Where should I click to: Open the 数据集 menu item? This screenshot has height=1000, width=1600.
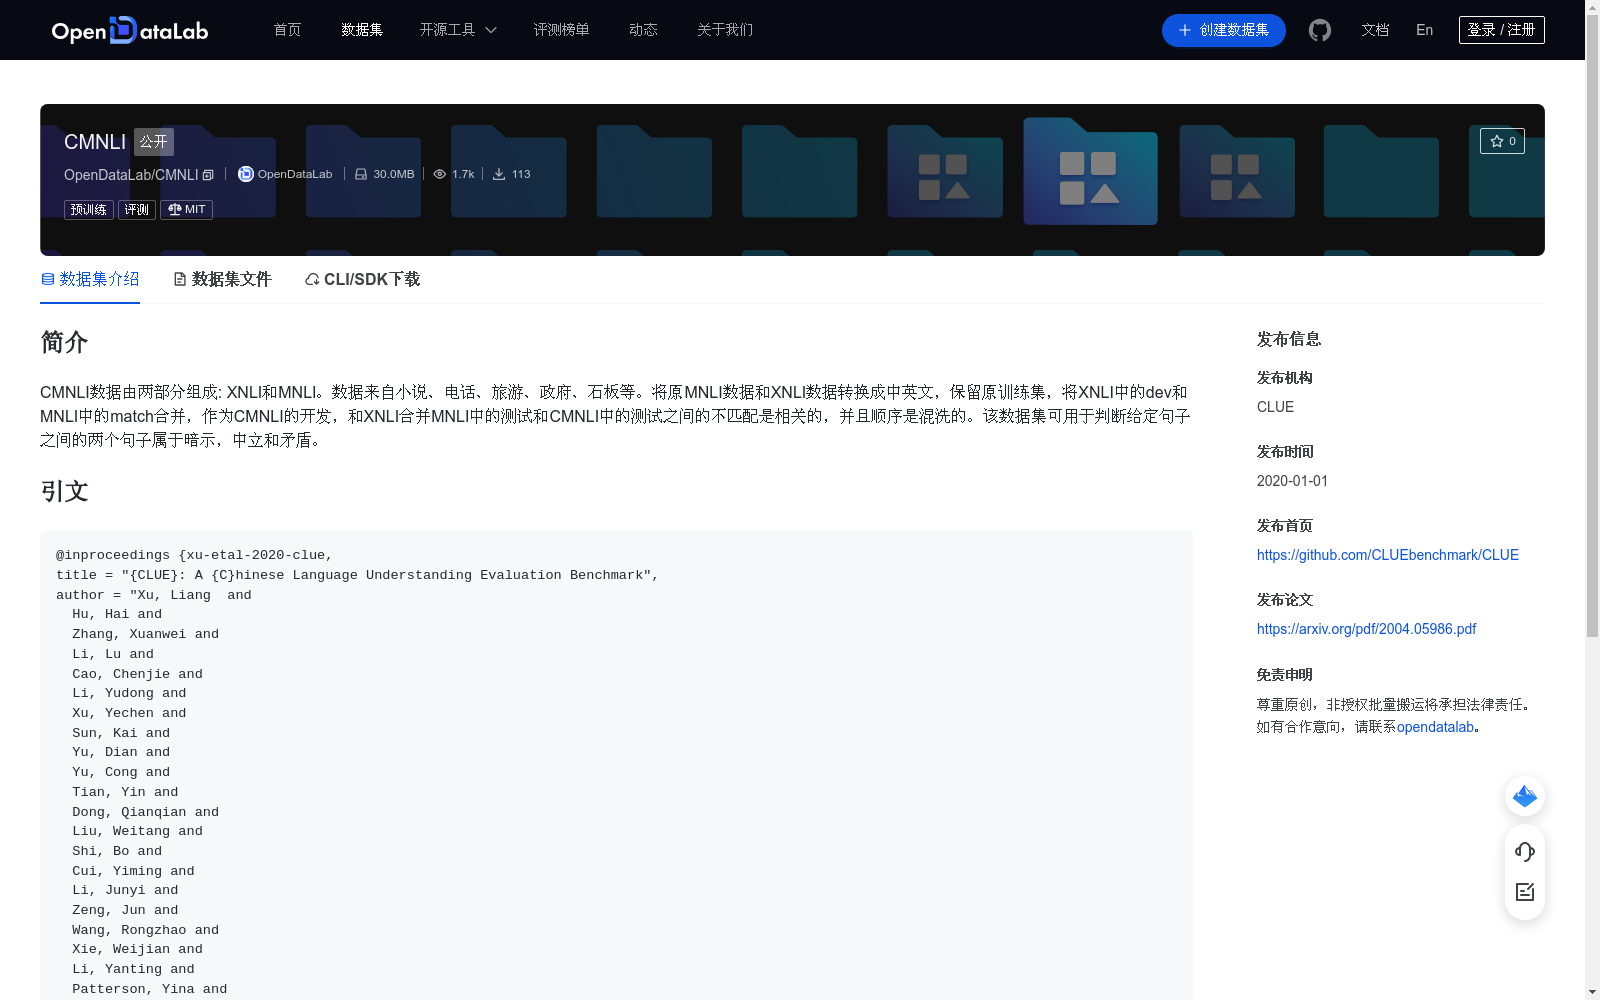point(361,30)
